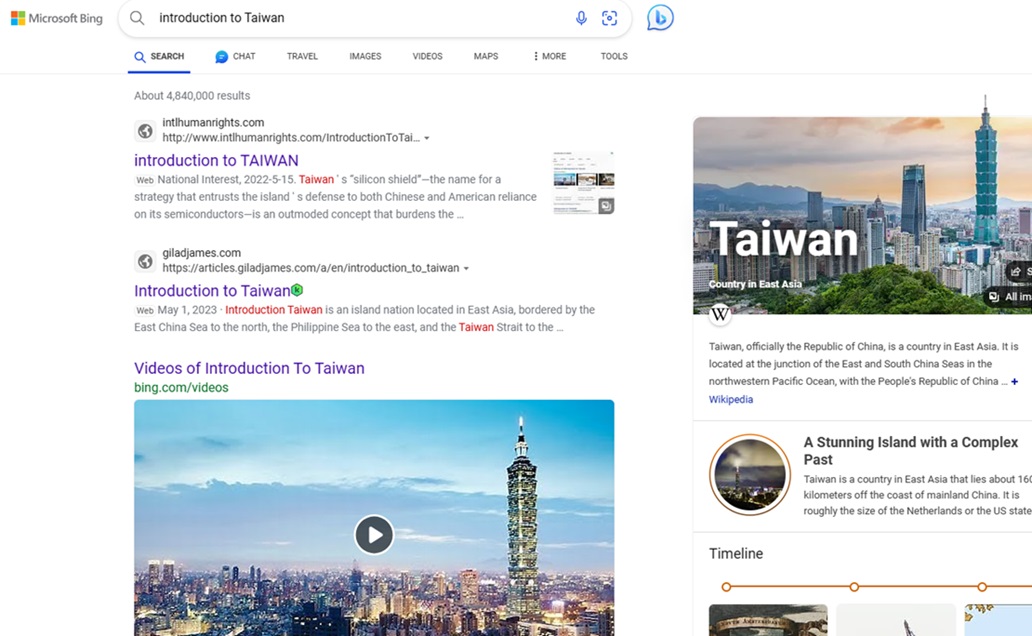The width and height of the screenshot is (1032, 636).
Task: Open "introduction to TAIWAN" result link
Action: (x=216, y=160)
